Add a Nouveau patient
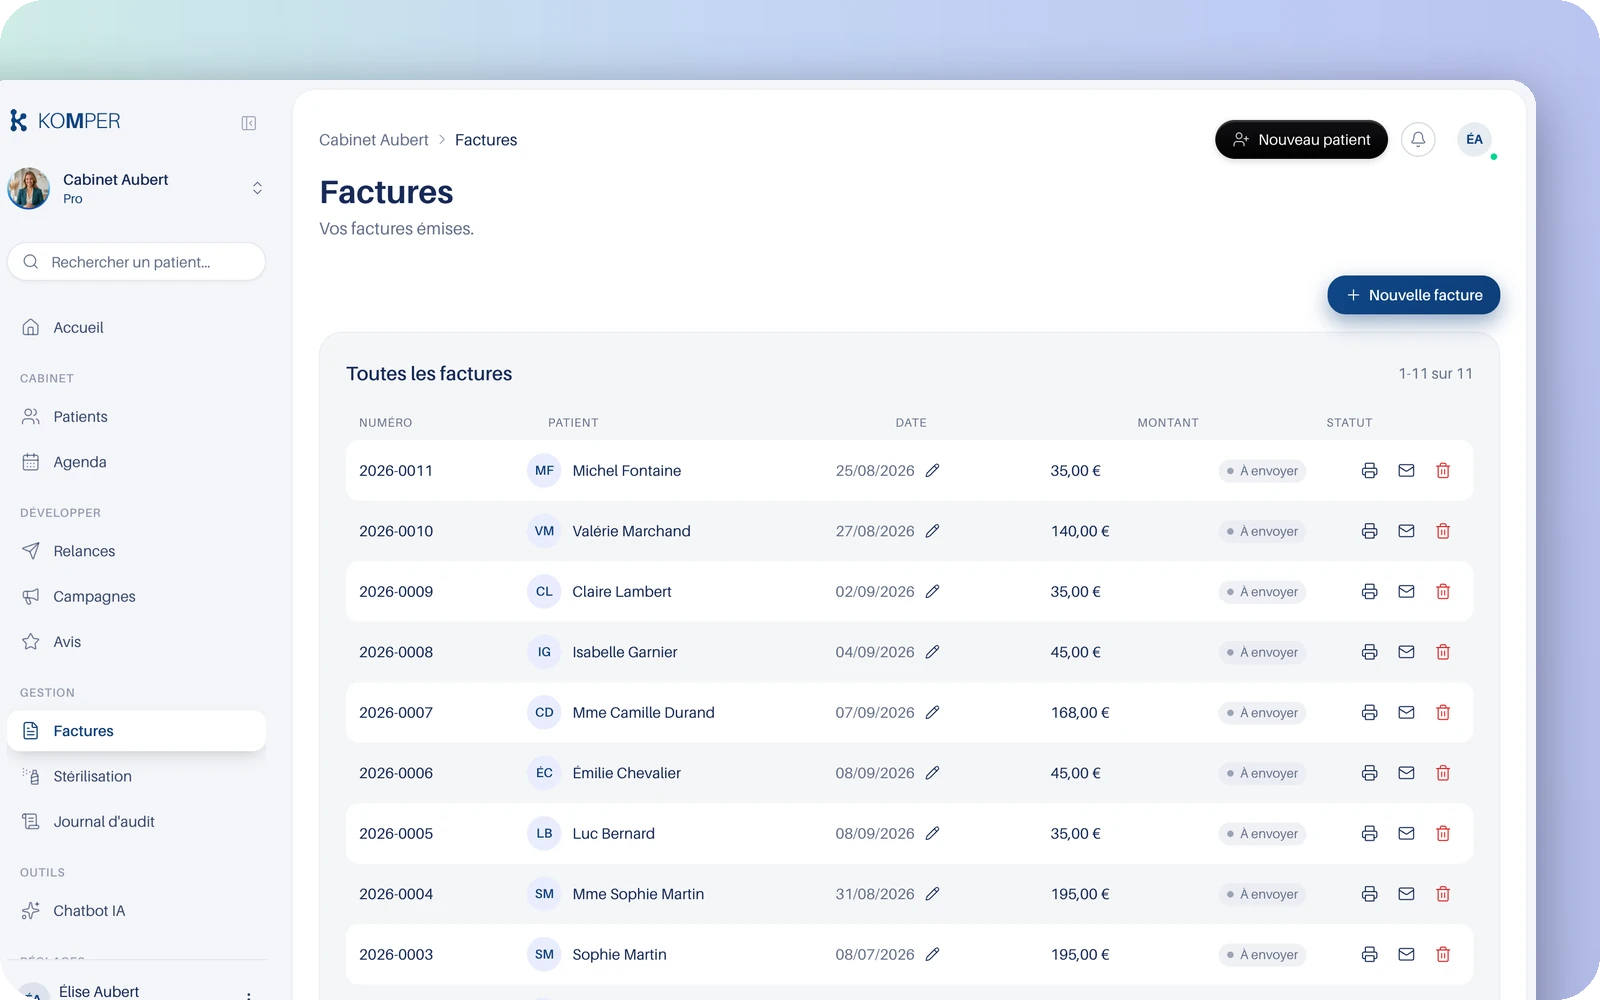The image size is (1600, 1000). tap(1301, 140)
